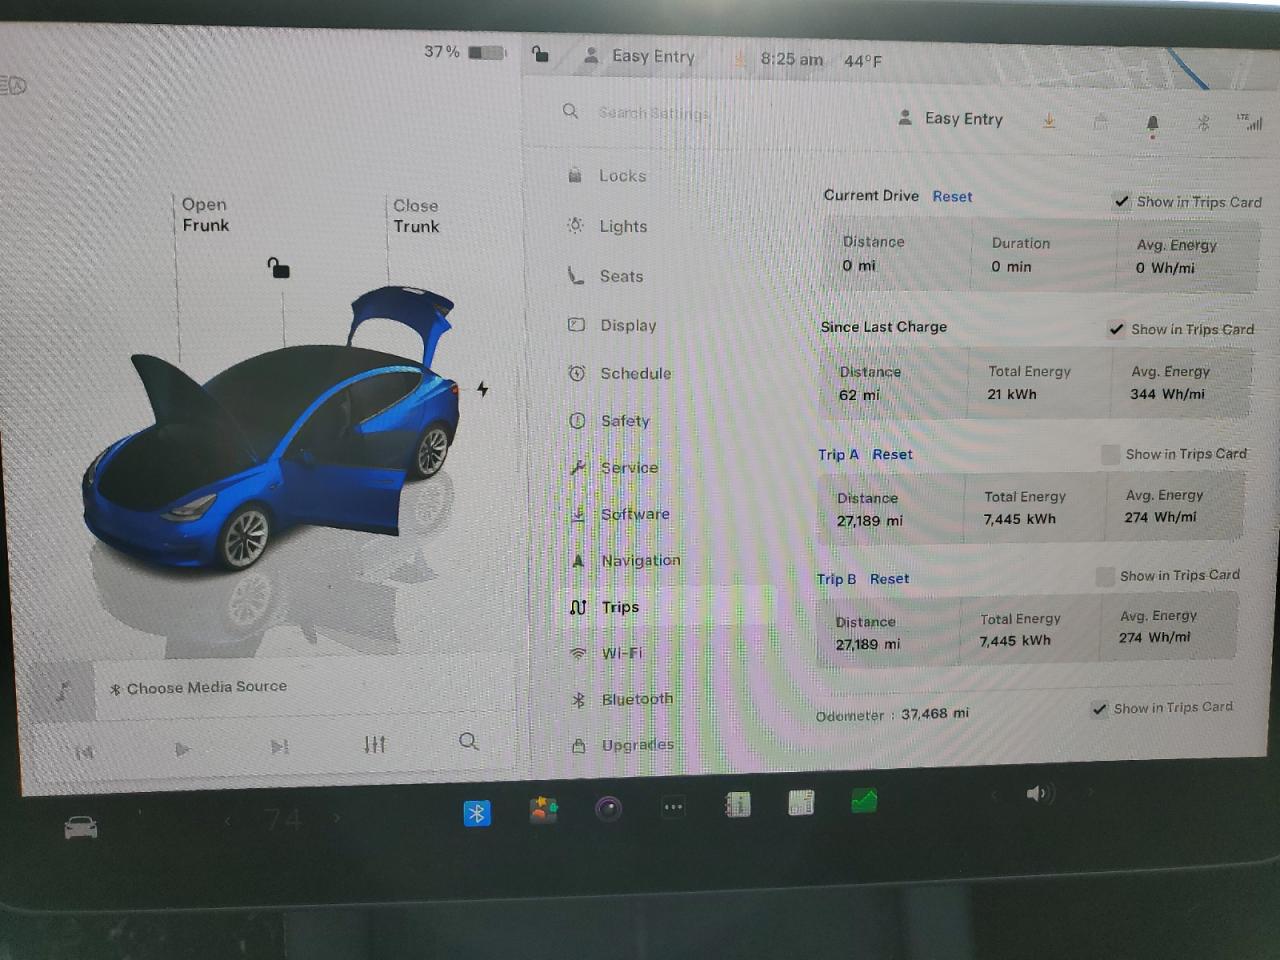Tap the headlight indicator icon at left edge

point(13,86)
